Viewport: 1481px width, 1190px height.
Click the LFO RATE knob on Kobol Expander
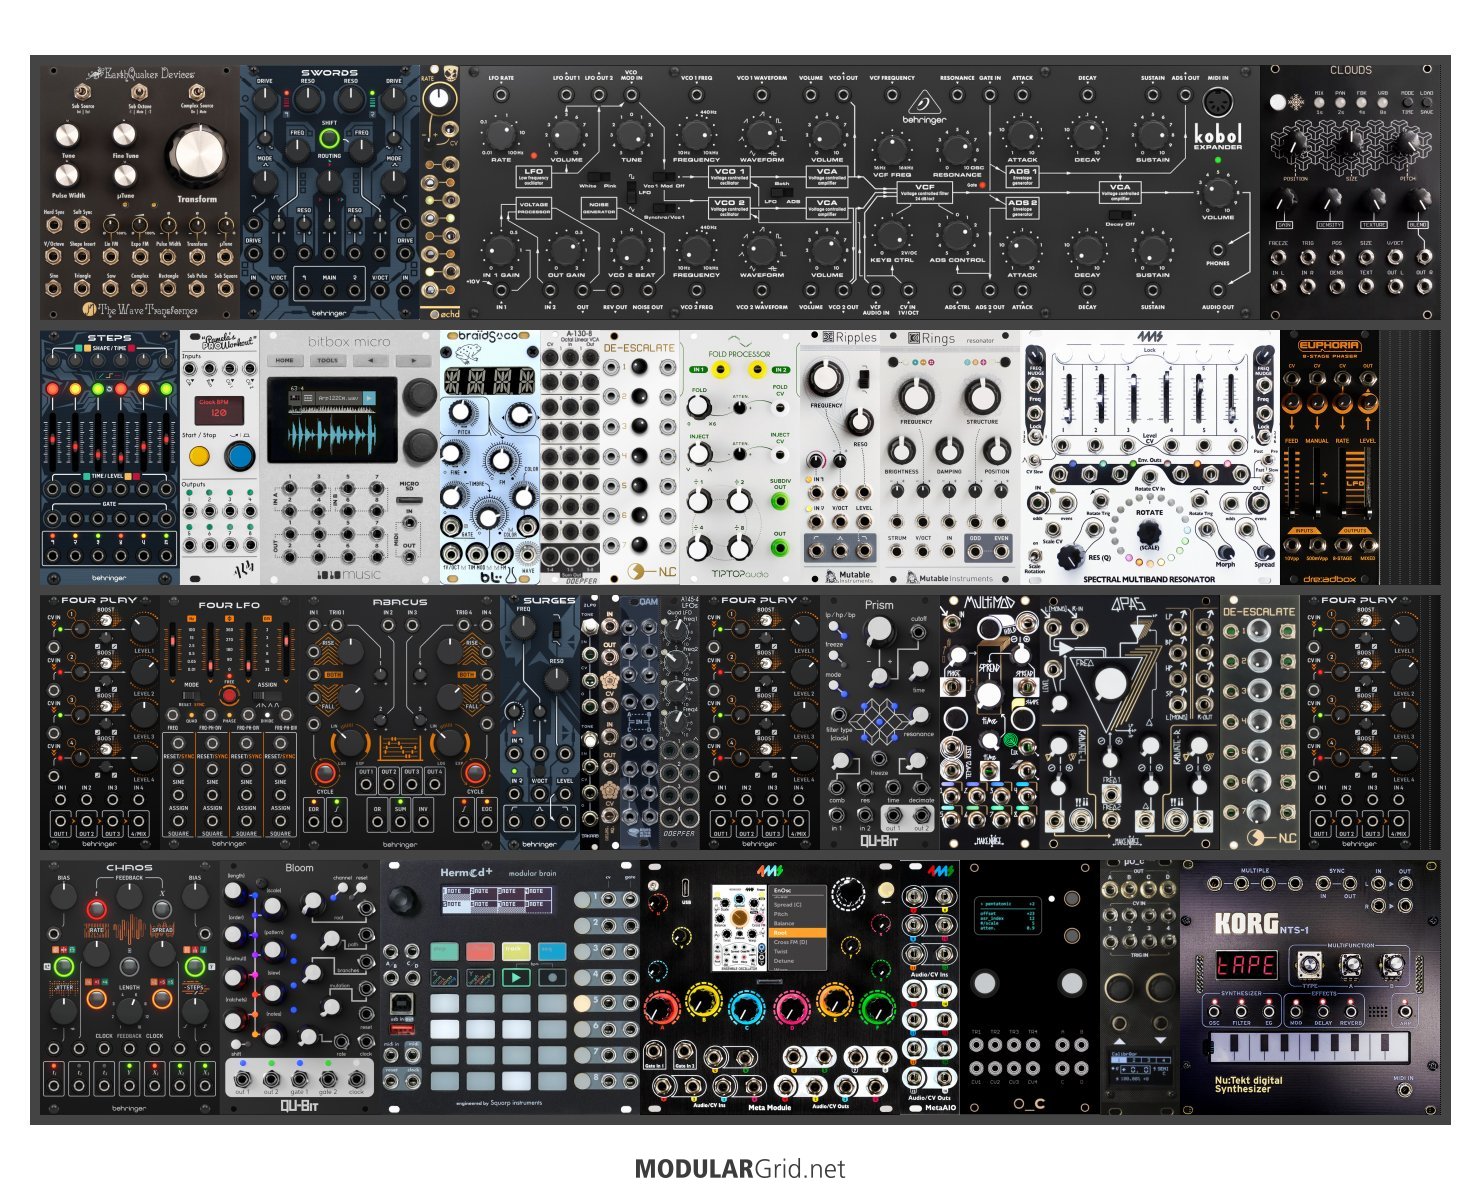(x=501, y=133)
